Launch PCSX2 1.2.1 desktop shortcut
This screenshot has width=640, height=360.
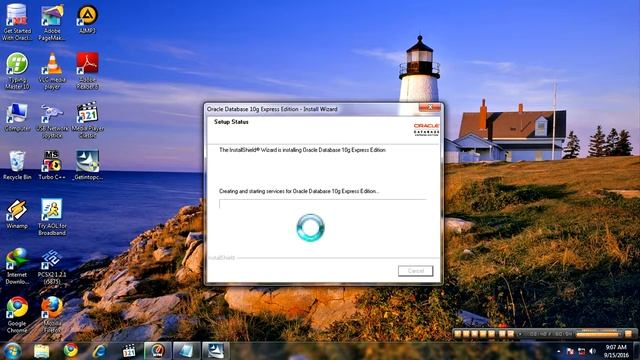(x=52, y=267)
